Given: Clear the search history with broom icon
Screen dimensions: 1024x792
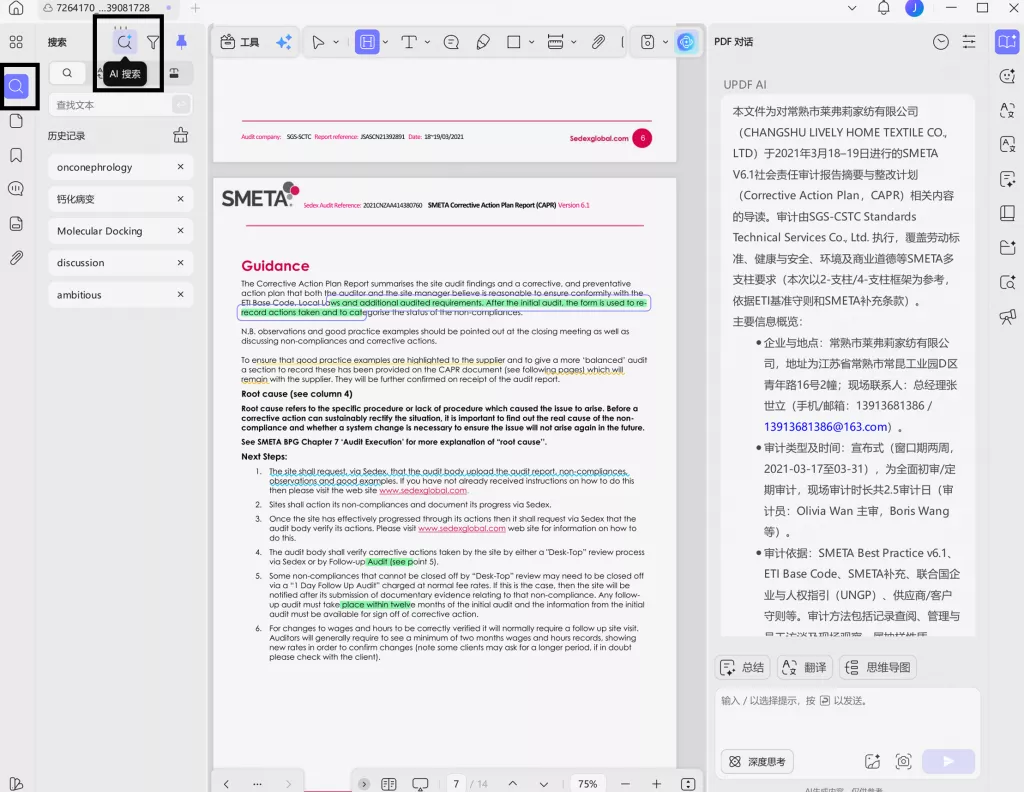Looking at the screenshot, I should pyautogui.click(x=181, y=136).
